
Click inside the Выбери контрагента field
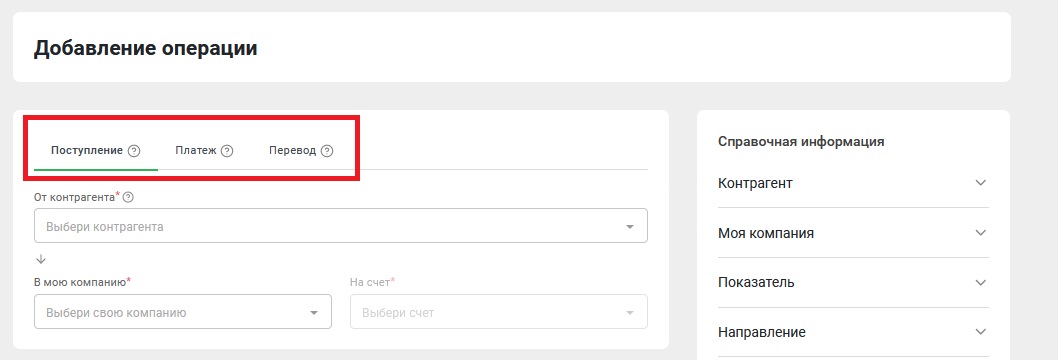coord(341,226)
